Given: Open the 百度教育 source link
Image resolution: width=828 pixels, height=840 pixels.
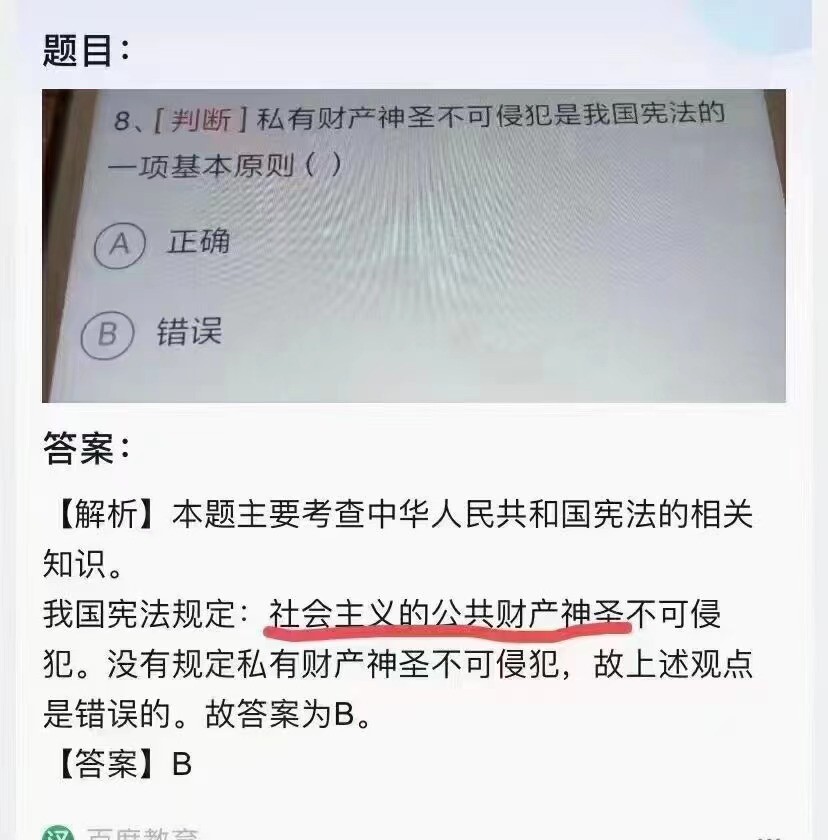Looking at the screenshot, I should [142, 834].
